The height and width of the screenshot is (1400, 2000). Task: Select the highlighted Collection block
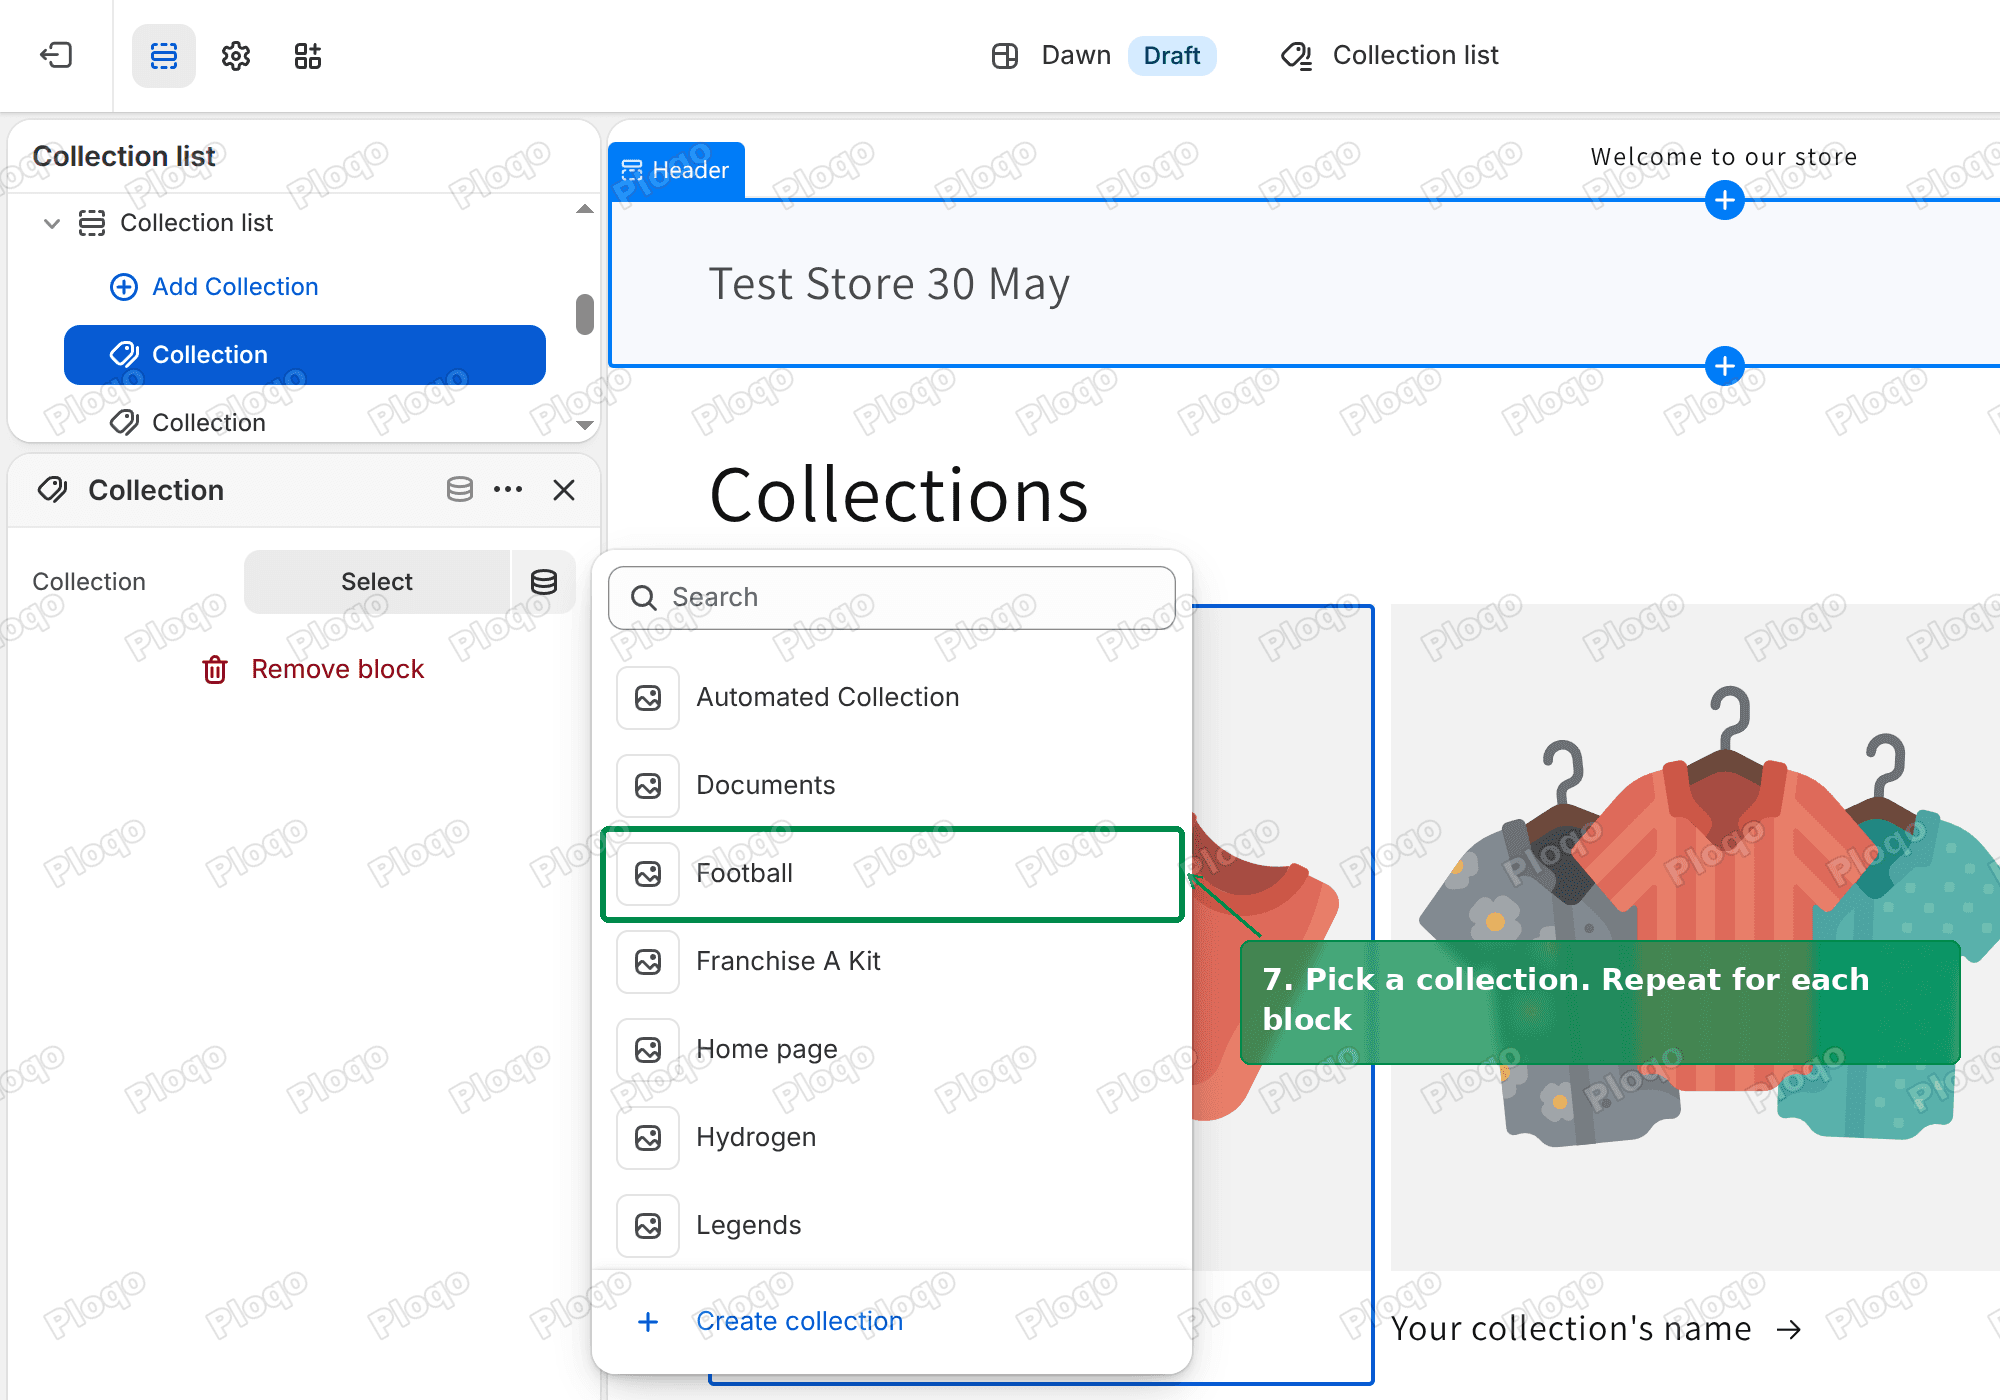coord(305,355)
